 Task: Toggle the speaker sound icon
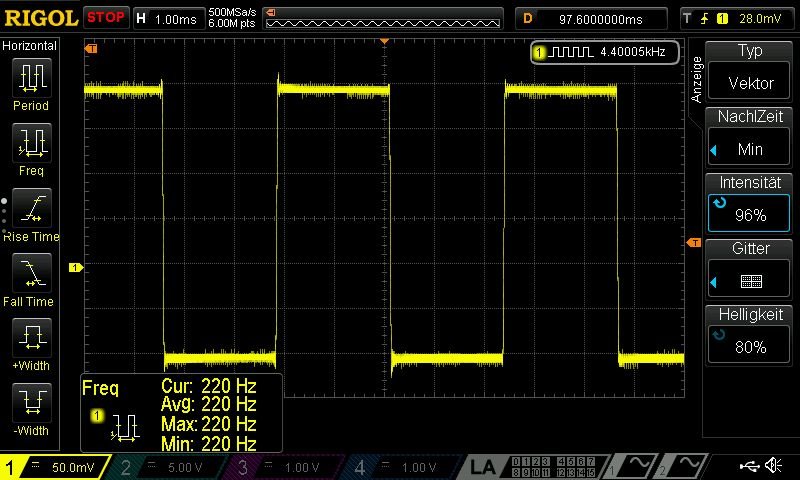[x=773, y=465]
